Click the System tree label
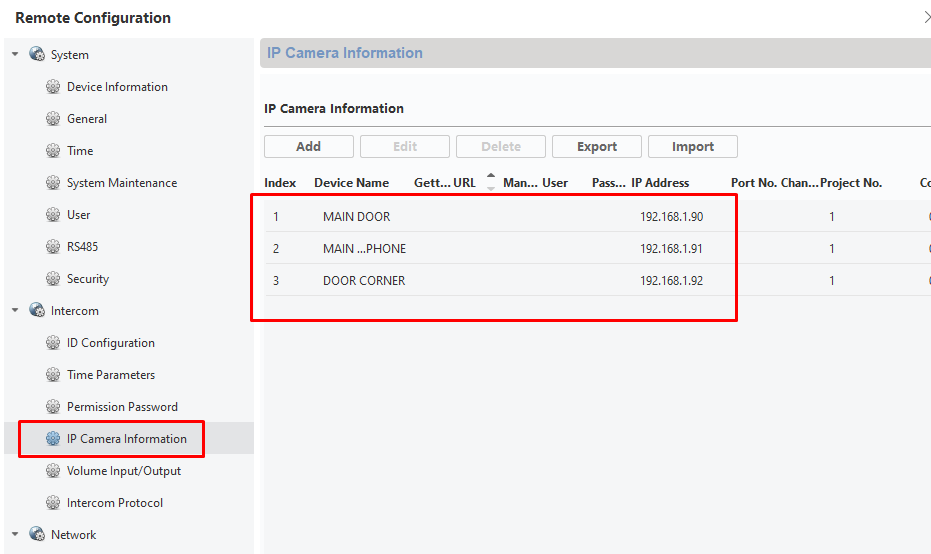 (69, 55)
